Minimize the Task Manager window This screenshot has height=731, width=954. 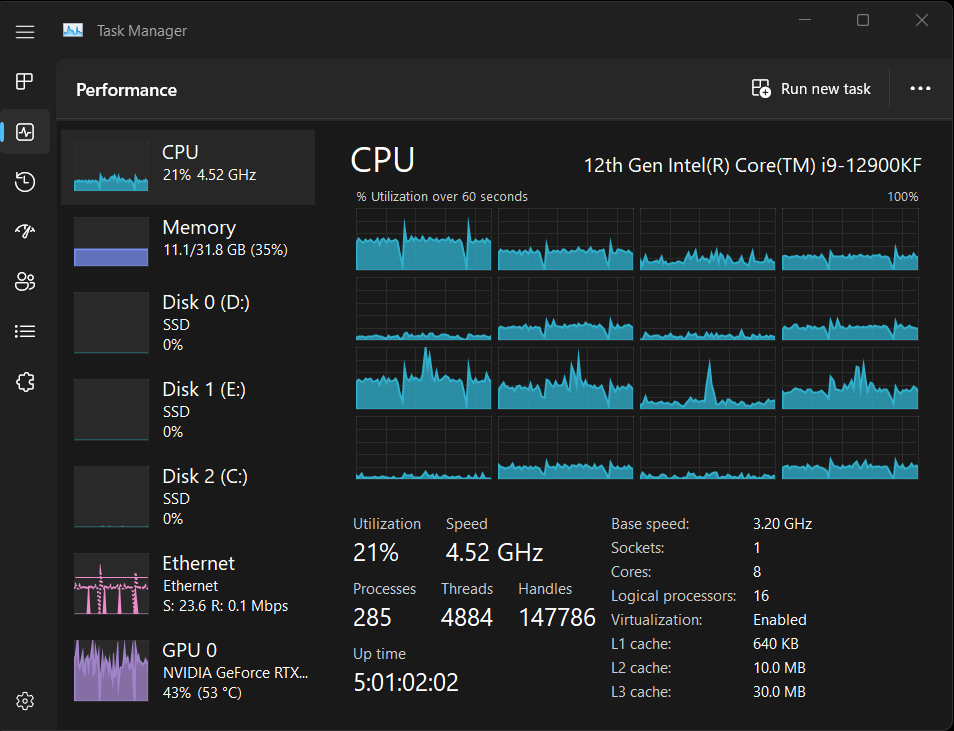tap(805, 20)
